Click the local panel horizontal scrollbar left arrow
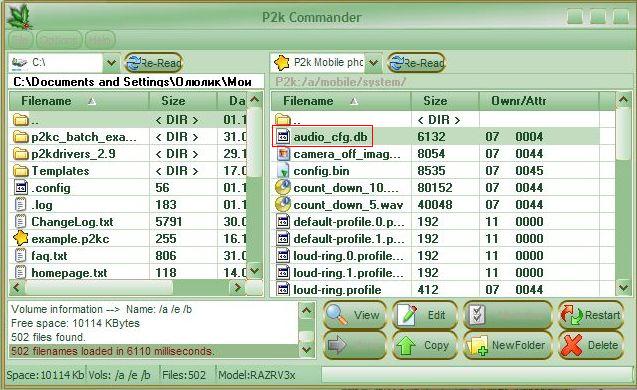 coord(17,288)
